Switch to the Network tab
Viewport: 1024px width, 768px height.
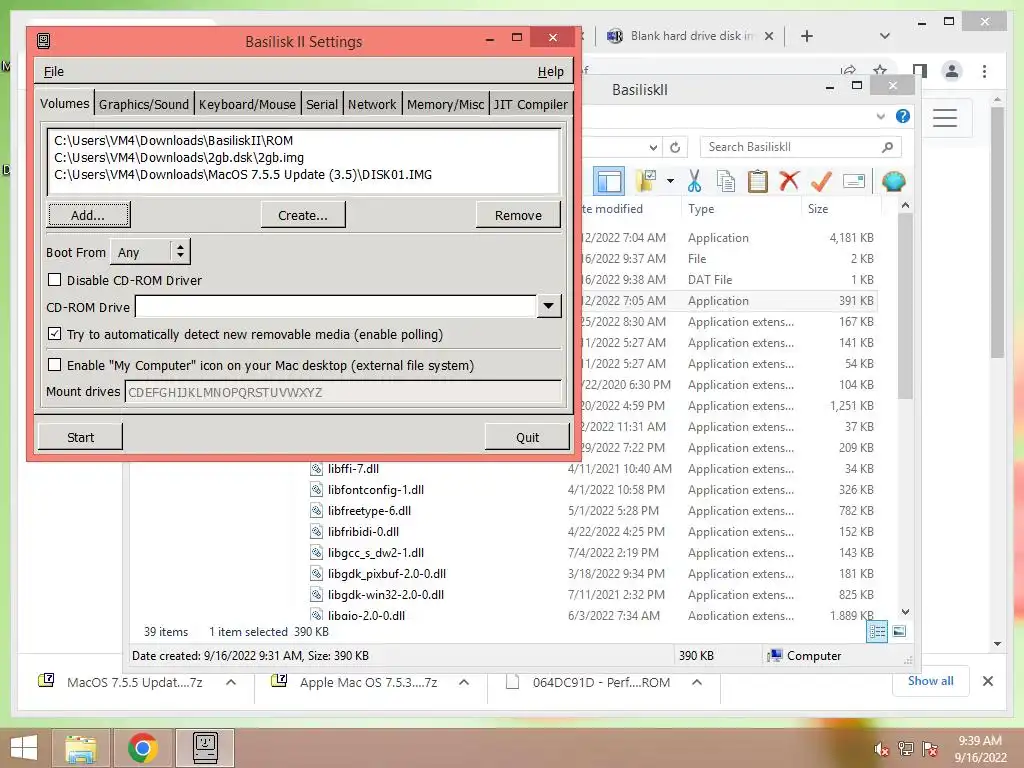click(x=372, y=104)
